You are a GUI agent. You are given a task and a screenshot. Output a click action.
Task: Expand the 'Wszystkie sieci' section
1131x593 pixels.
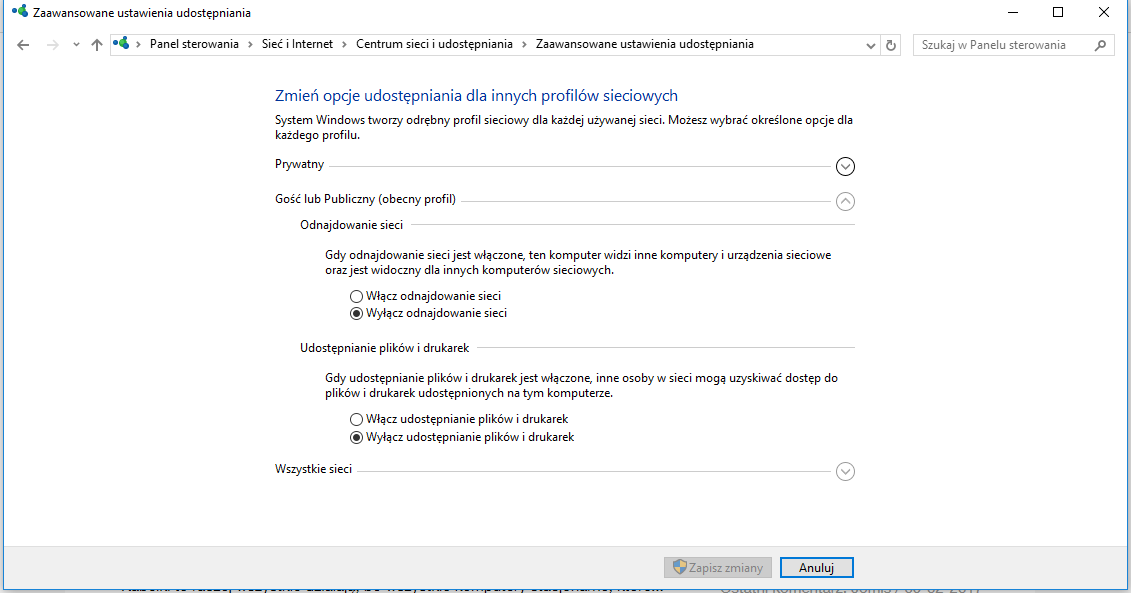click(x=845, y=471)
